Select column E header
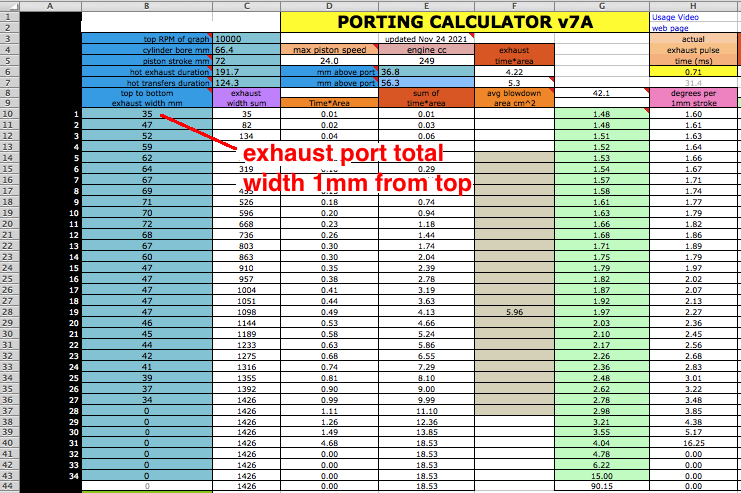The height and width of the screenshot is (493, 741). [x=426, y=6]
